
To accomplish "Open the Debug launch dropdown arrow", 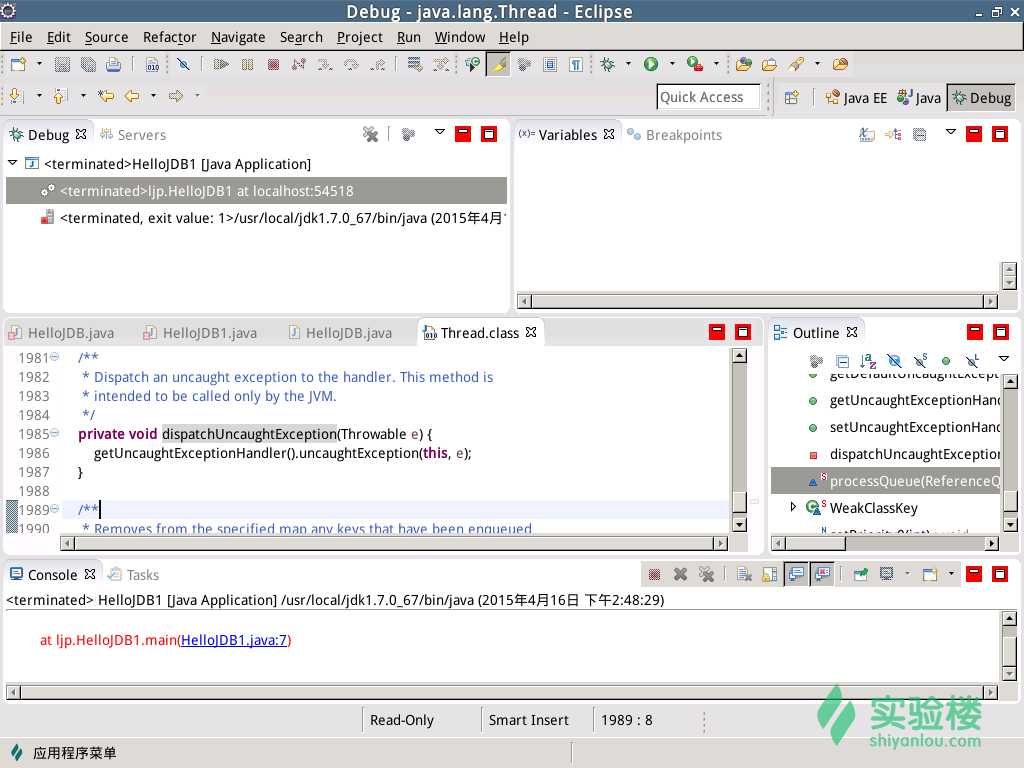I will click(628, 64).
